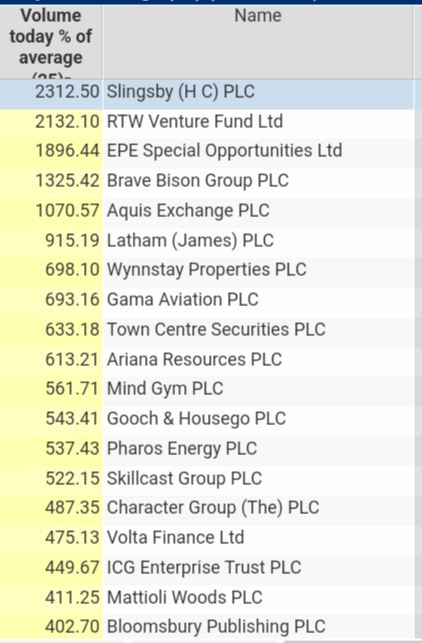Screen dimensions: 422x643
Task: Select the Slingsby (H C) PLC row
Action: click(x=207, y=91)
